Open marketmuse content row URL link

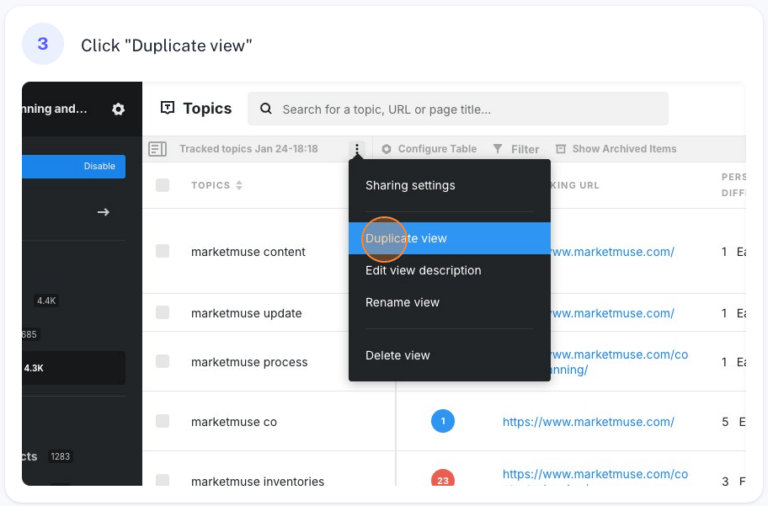pyautogui.click(x=612, y=252)
